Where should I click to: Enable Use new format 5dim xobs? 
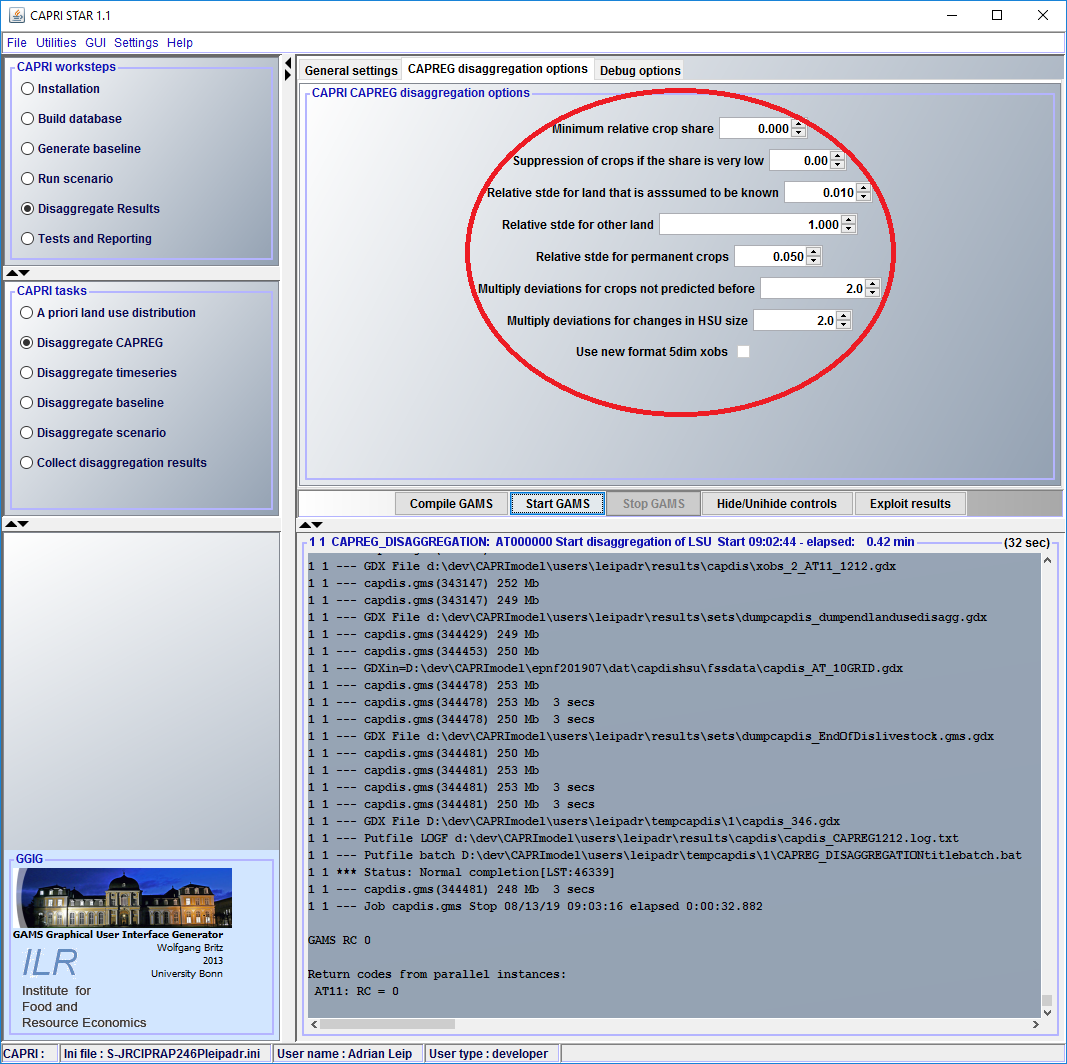[x=743, y=352]
